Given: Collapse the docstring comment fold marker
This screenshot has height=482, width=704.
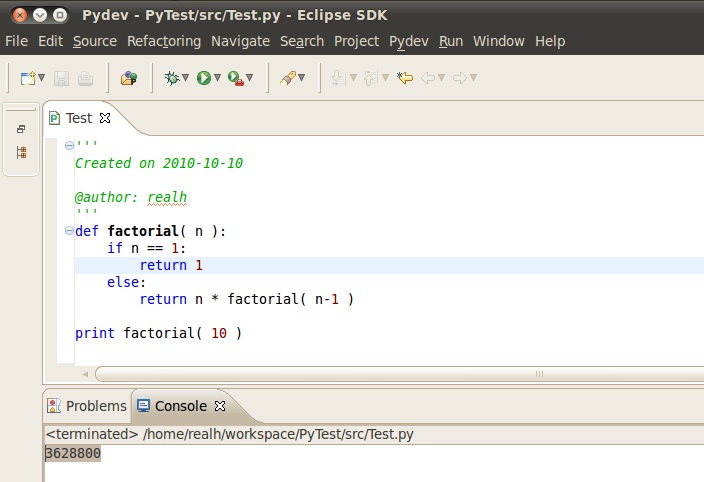Looking at the screenshot, I should click(68, 146).
